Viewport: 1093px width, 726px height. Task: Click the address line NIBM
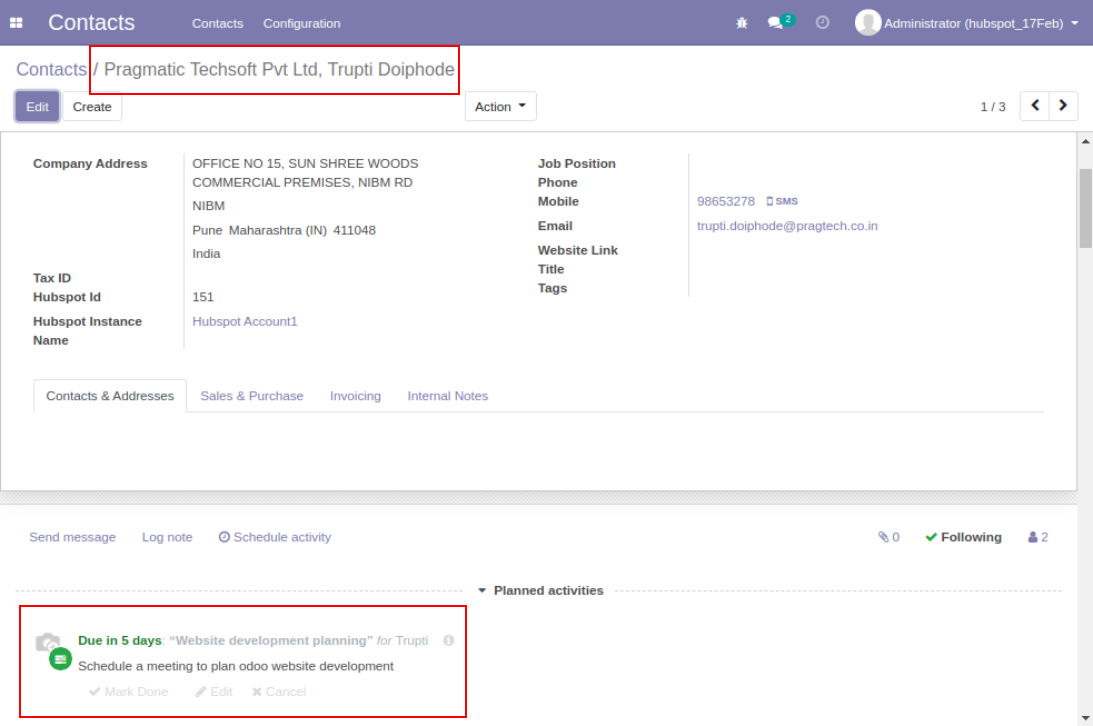click(208, 206)
